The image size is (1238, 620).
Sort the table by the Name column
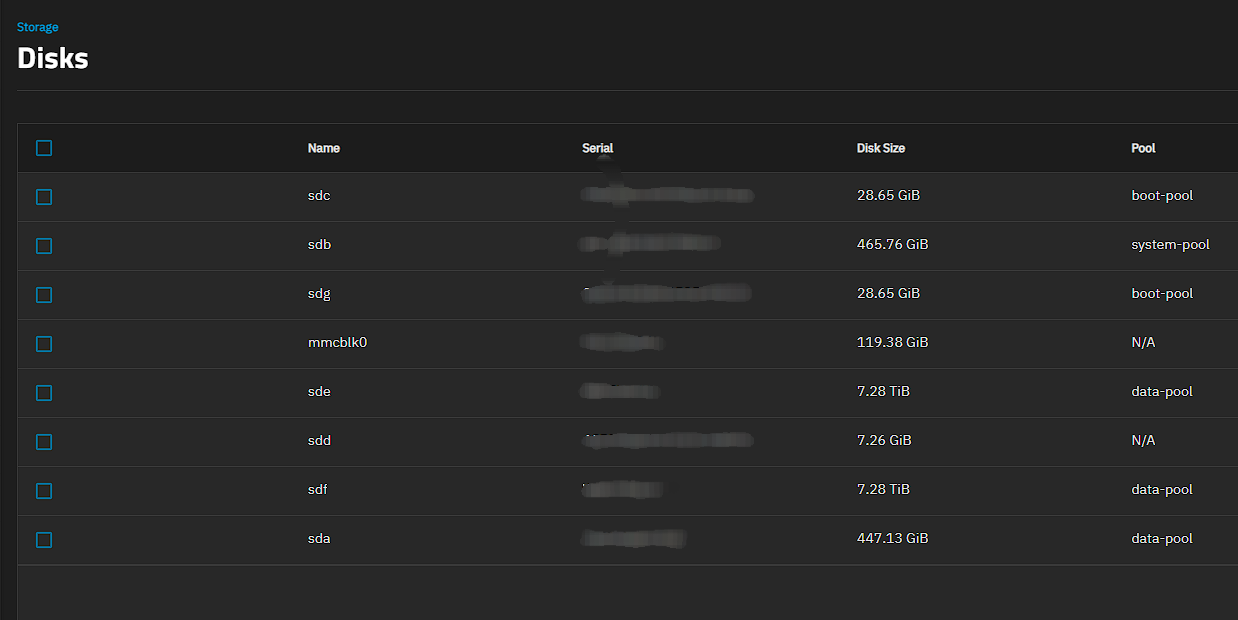pyautogui.click(x=323, y=147)
